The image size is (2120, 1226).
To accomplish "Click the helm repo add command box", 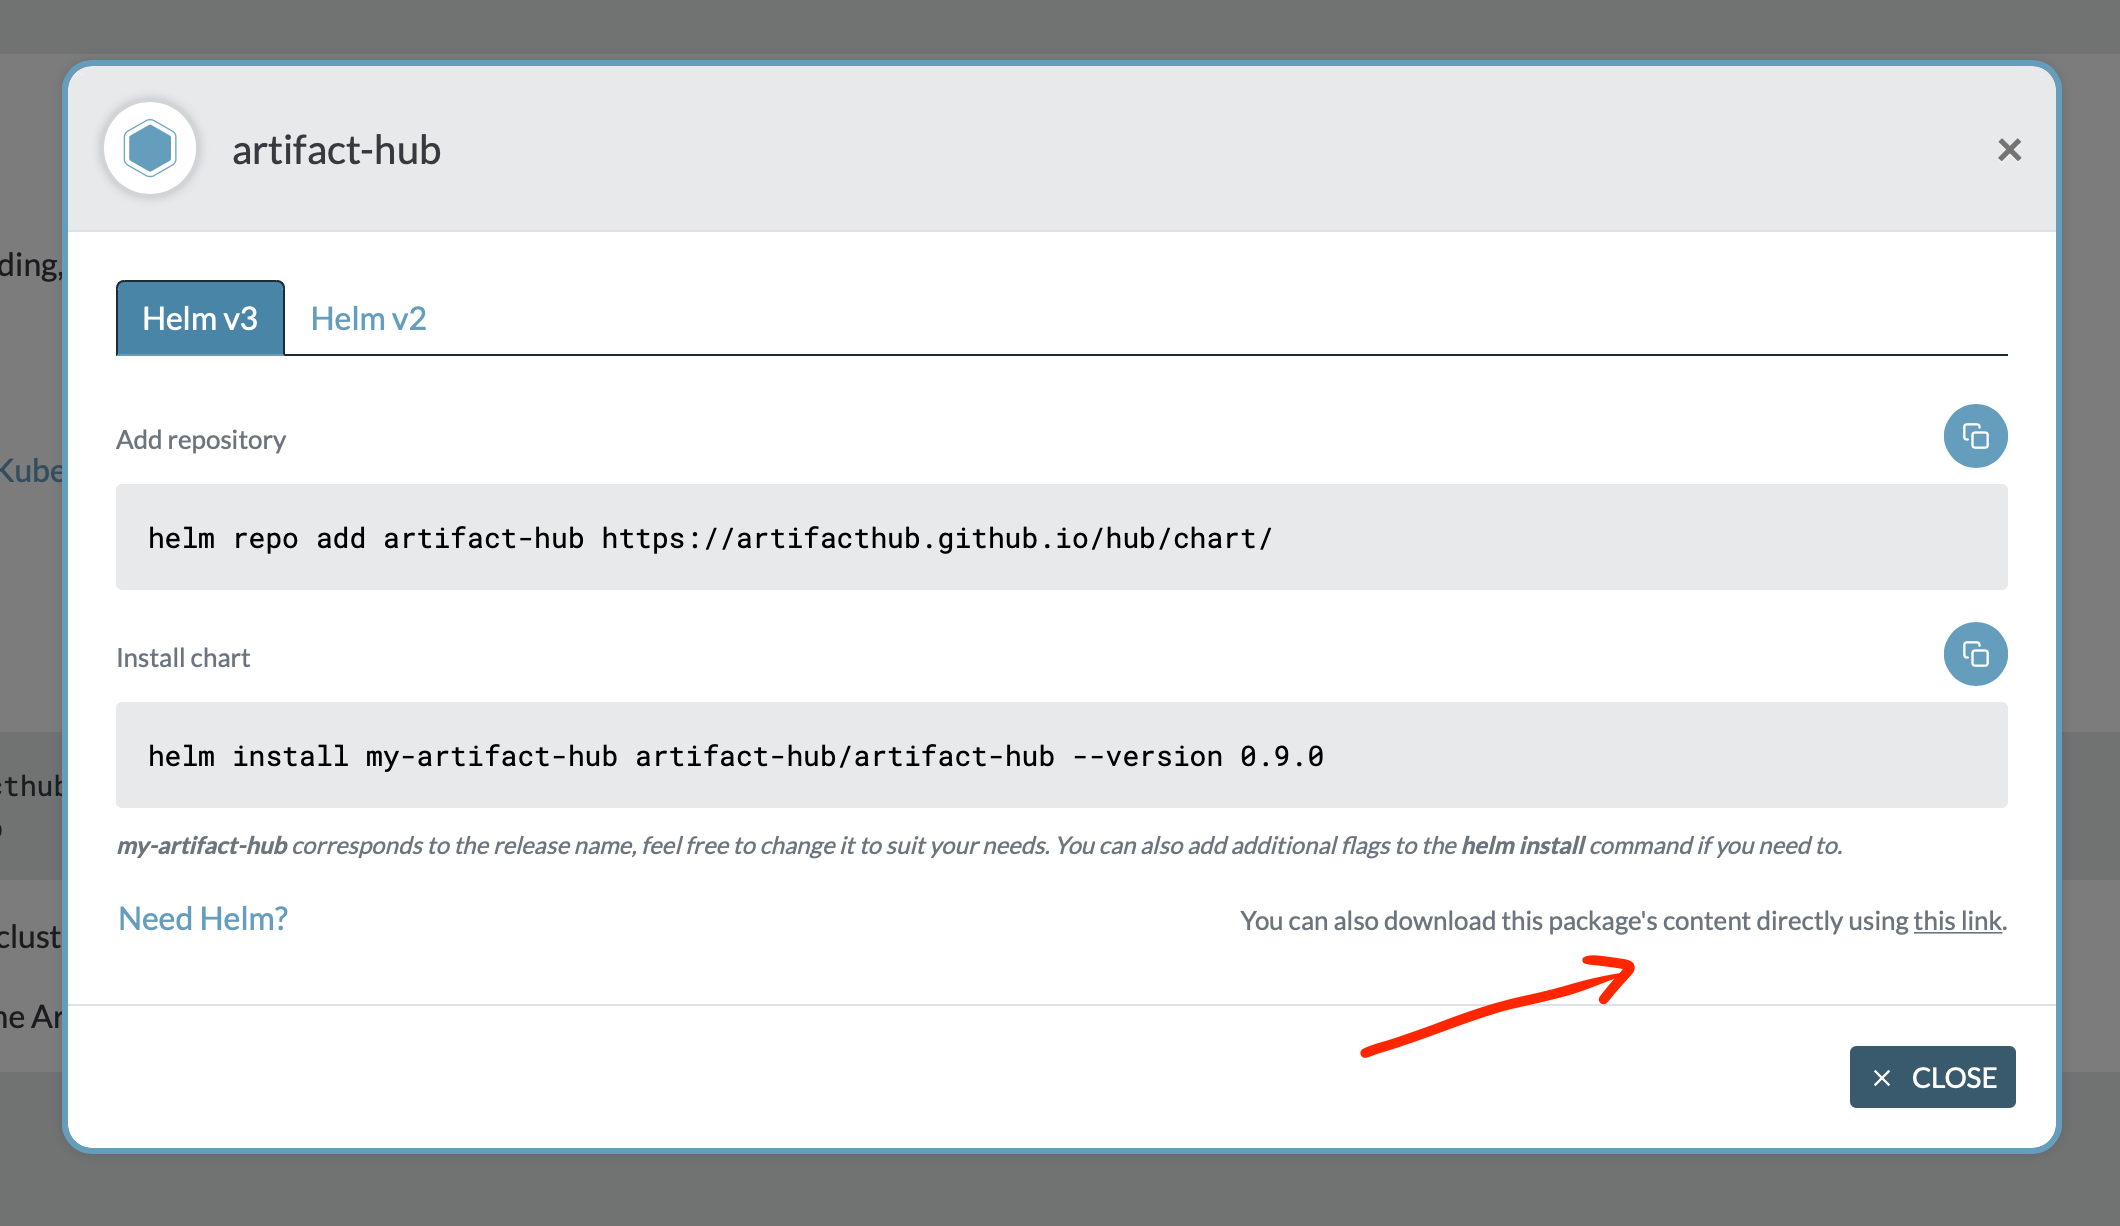I will [1060, 537].
